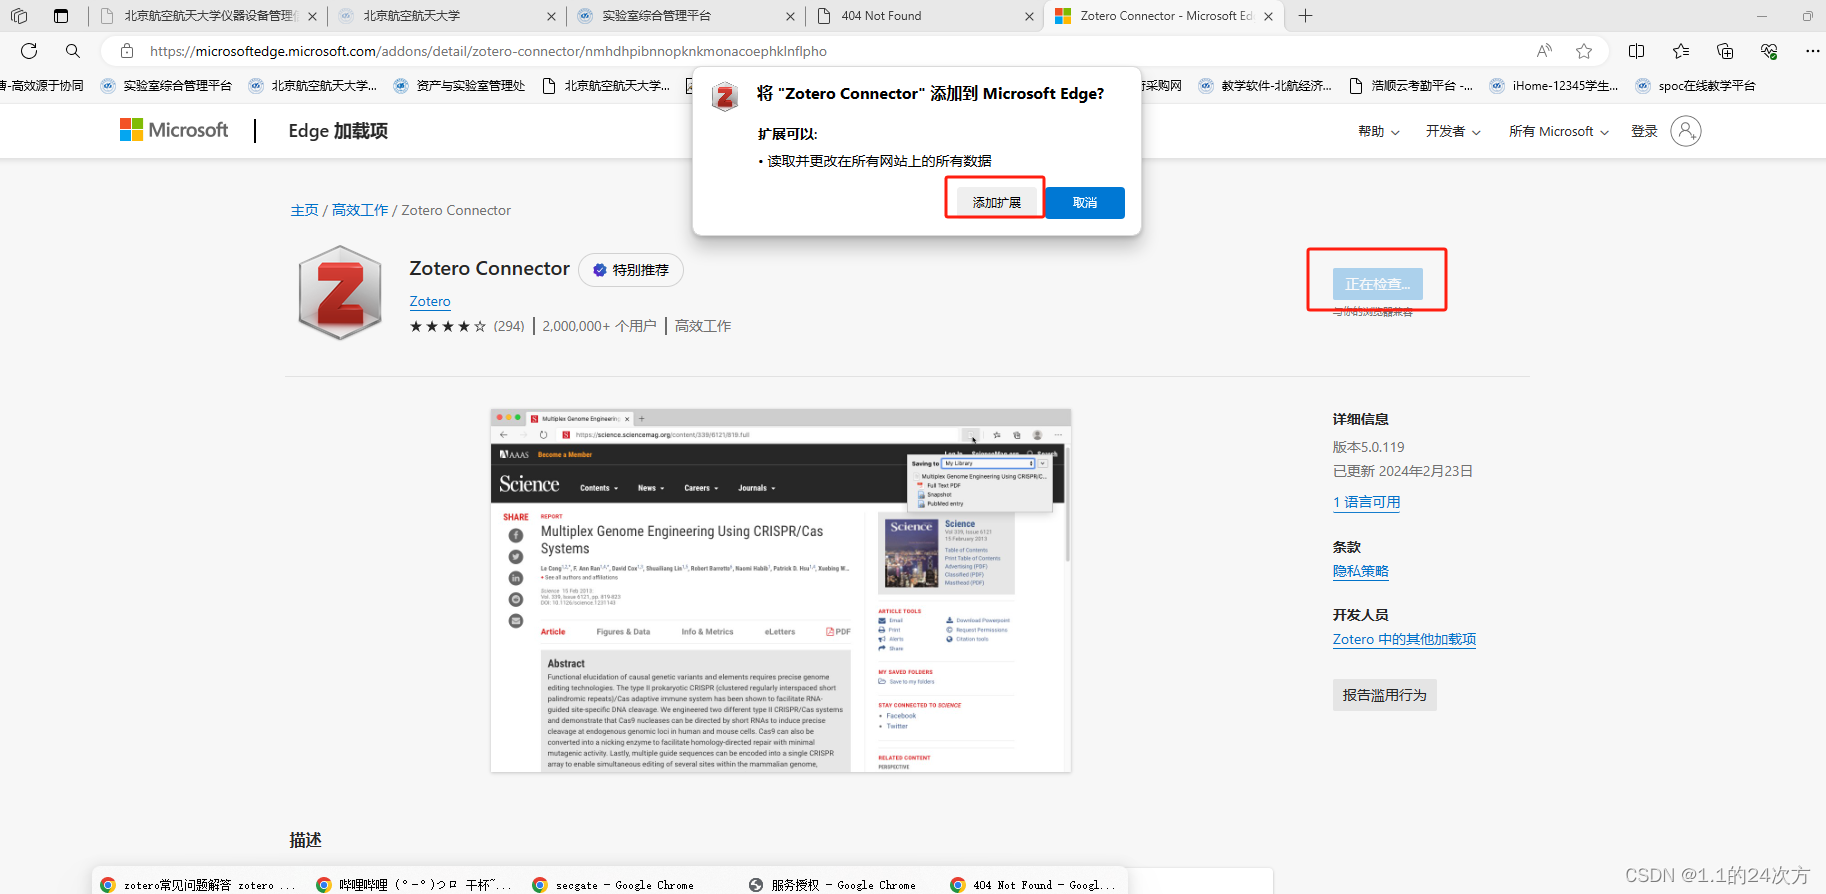Expand the 开发者 dropdown menu
The image size is (1826, 894).
point(1453,132)
